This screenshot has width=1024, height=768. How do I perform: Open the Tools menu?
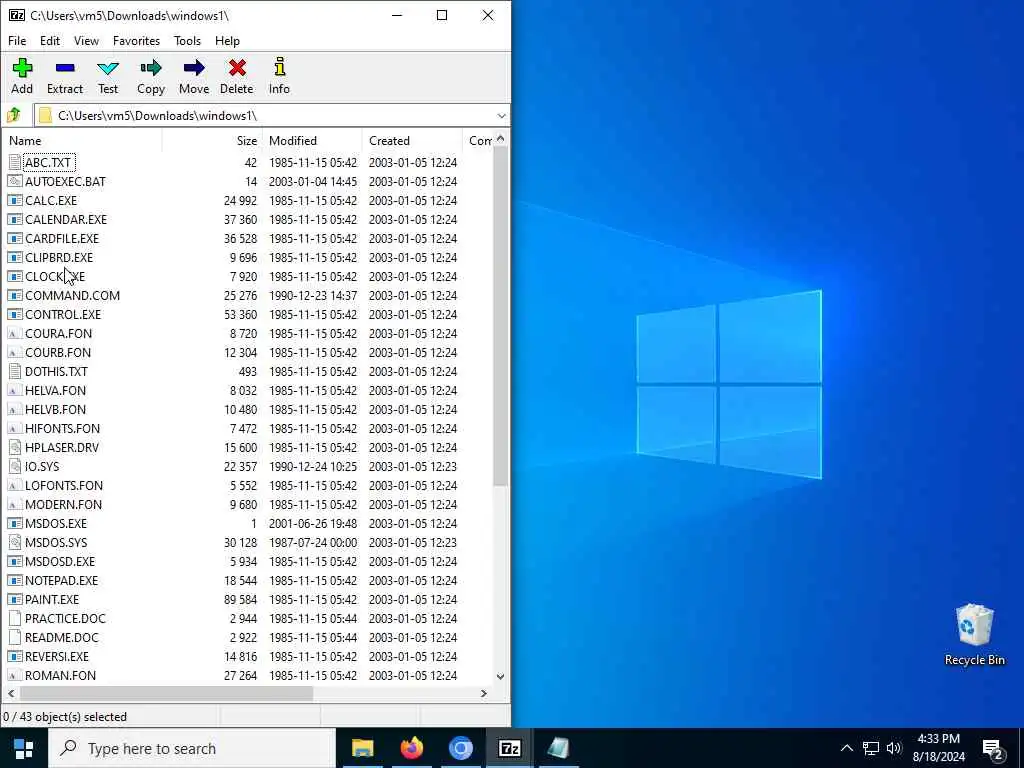(x=187, y=40)
